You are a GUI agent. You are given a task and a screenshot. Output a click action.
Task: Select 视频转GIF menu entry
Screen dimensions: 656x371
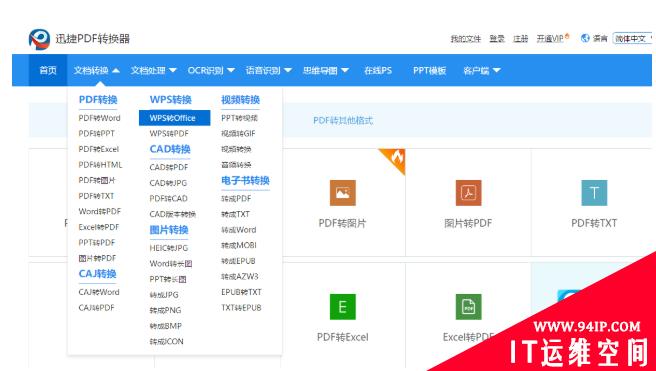point(238,133)
